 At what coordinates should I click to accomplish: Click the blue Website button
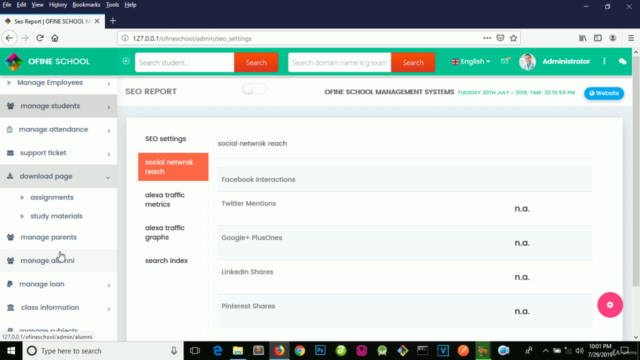coord(604,93)
